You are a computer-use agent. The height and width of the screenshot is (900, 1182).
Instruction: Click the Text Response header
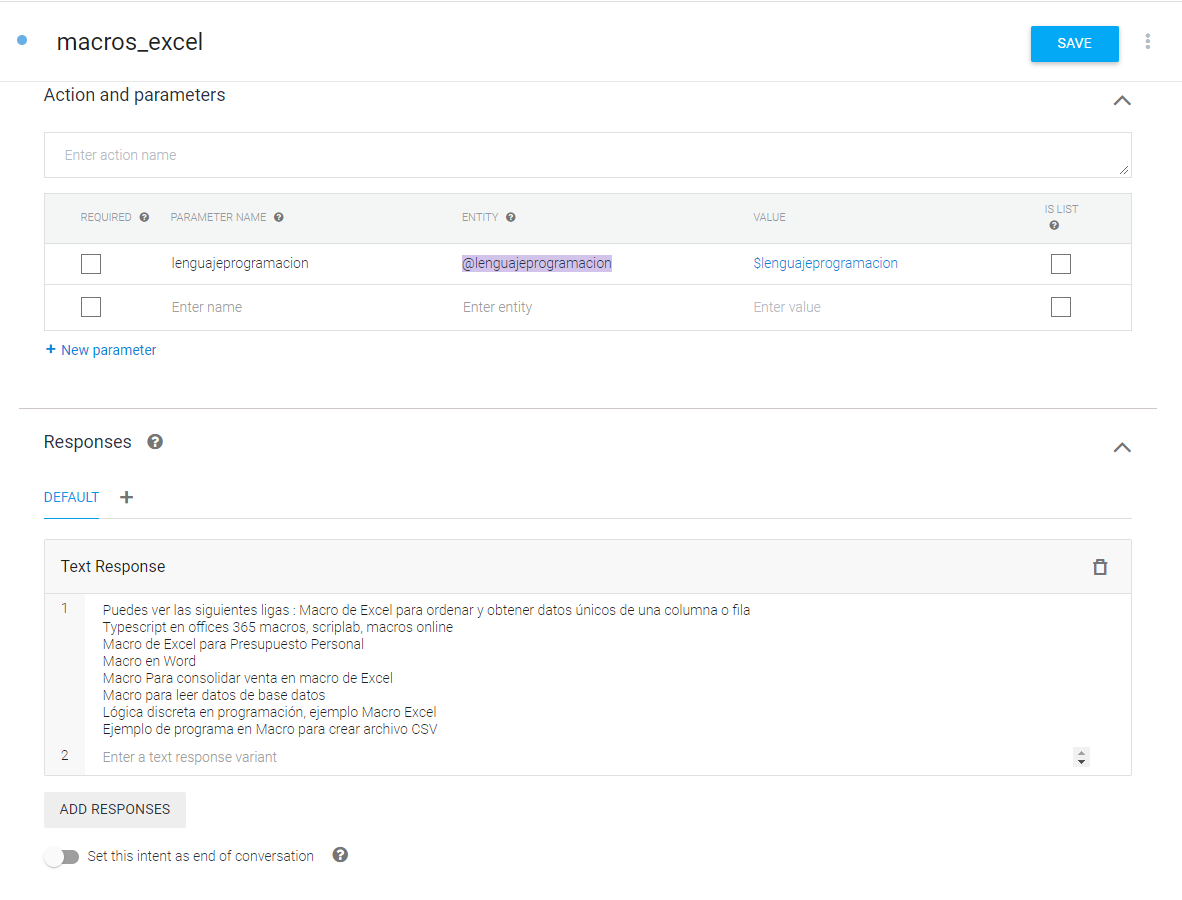coord(113,567)
